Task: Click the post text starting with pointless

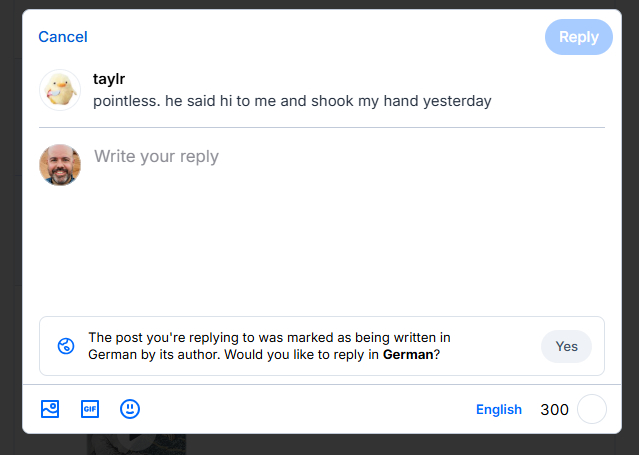Action: (x=292, y=101)
